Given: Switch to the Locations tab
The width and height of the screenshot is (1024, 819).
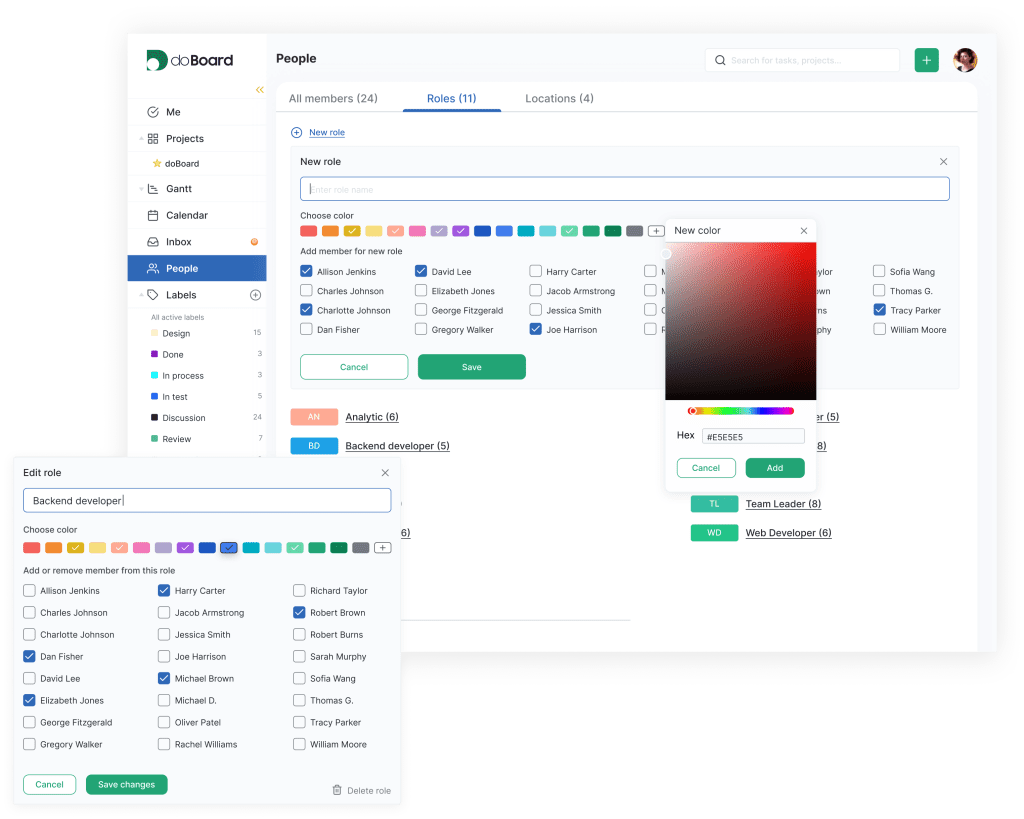Looking at the screenshot, I should (x=559, y=99).
